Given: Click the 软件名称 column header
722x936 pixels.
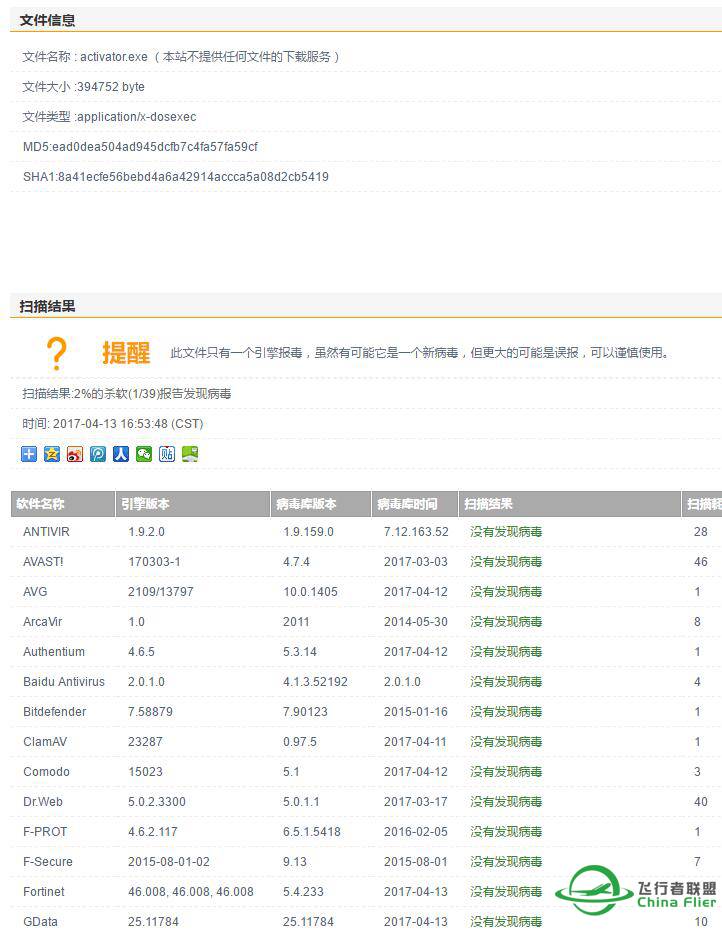Looking at the screenshot, I should [63, 504].
